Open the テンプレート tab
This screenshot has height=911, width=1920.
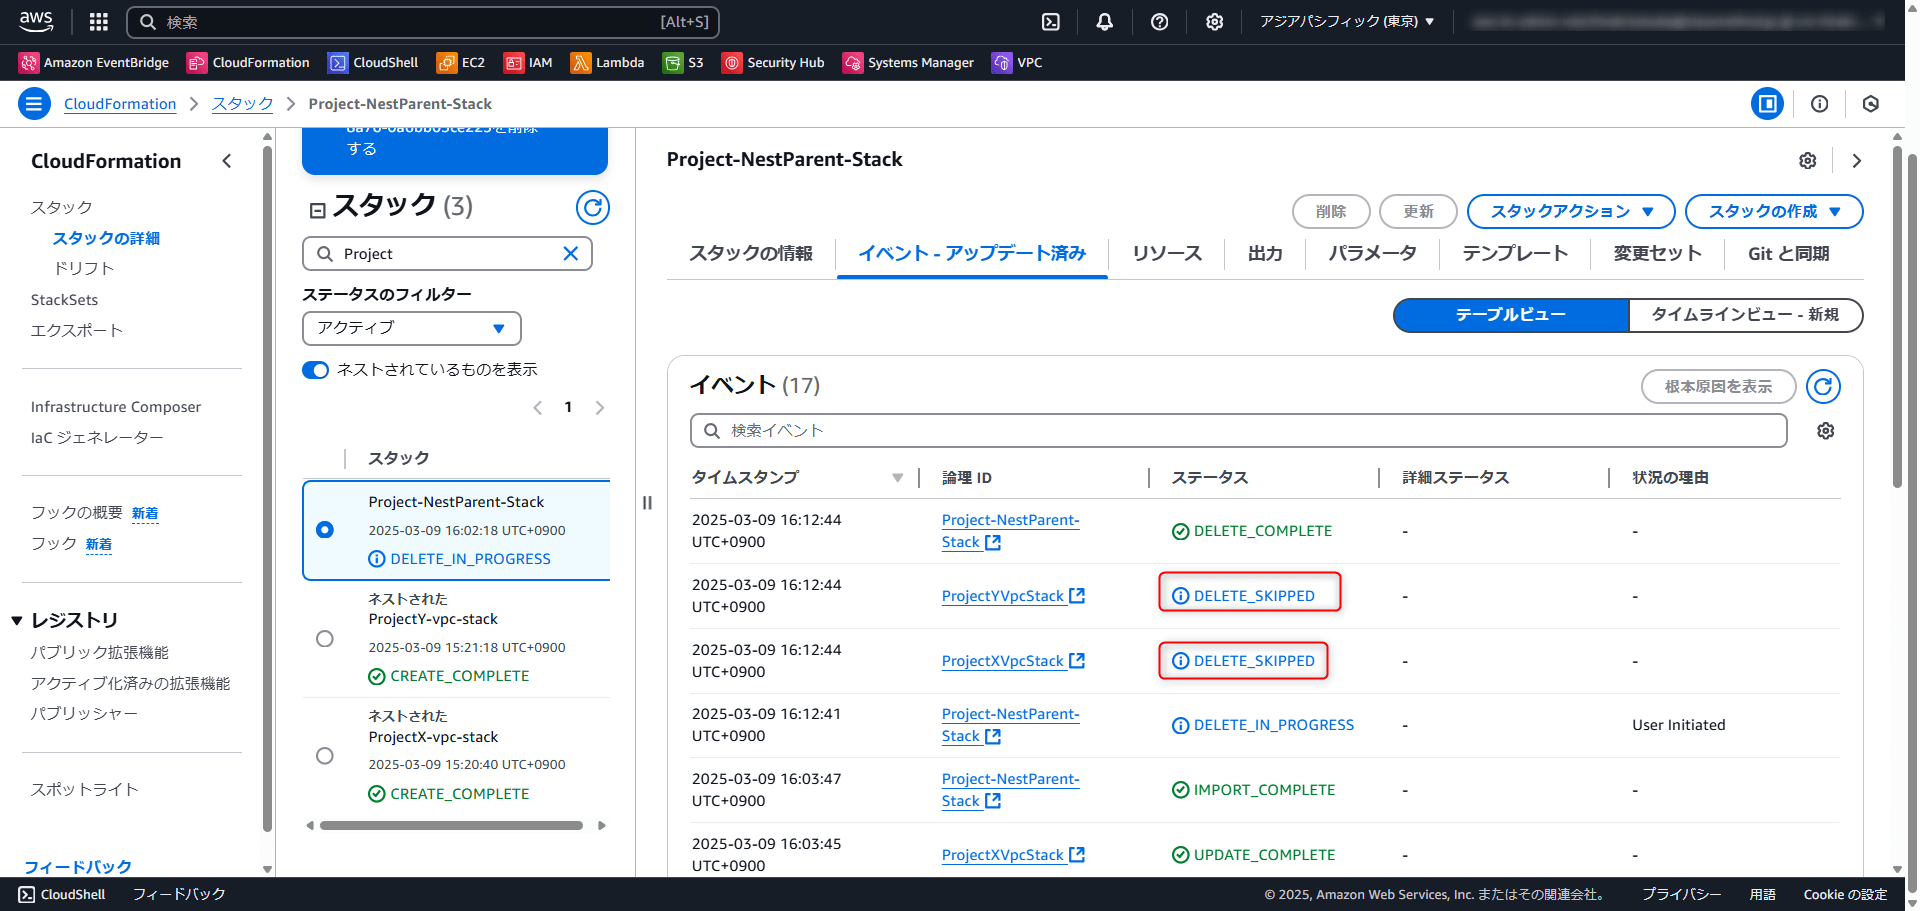coord(1515,253)
